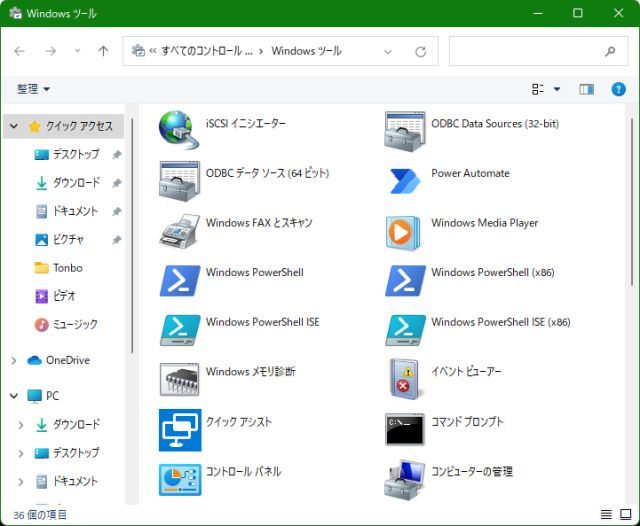Click the change view layout button
Image resolution: width=640 pixels, height=526 pixels.
(538, 89)
